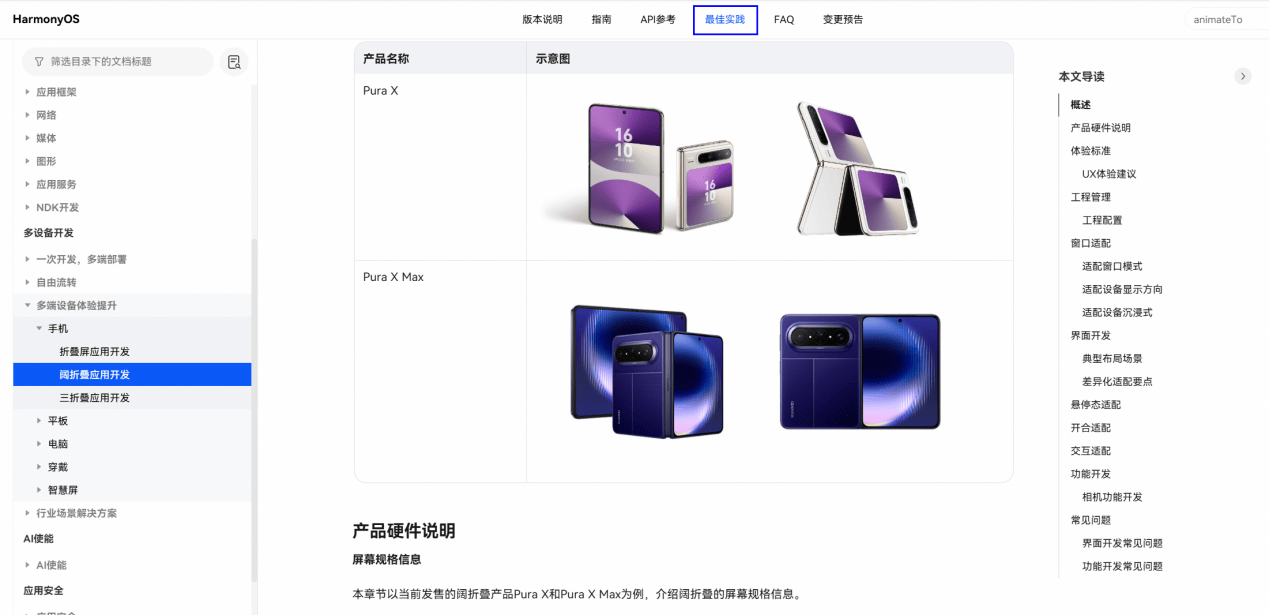The image size is (1269, 615).
Task: Click the HarmonyOS logo
Action: pos(45,19)
